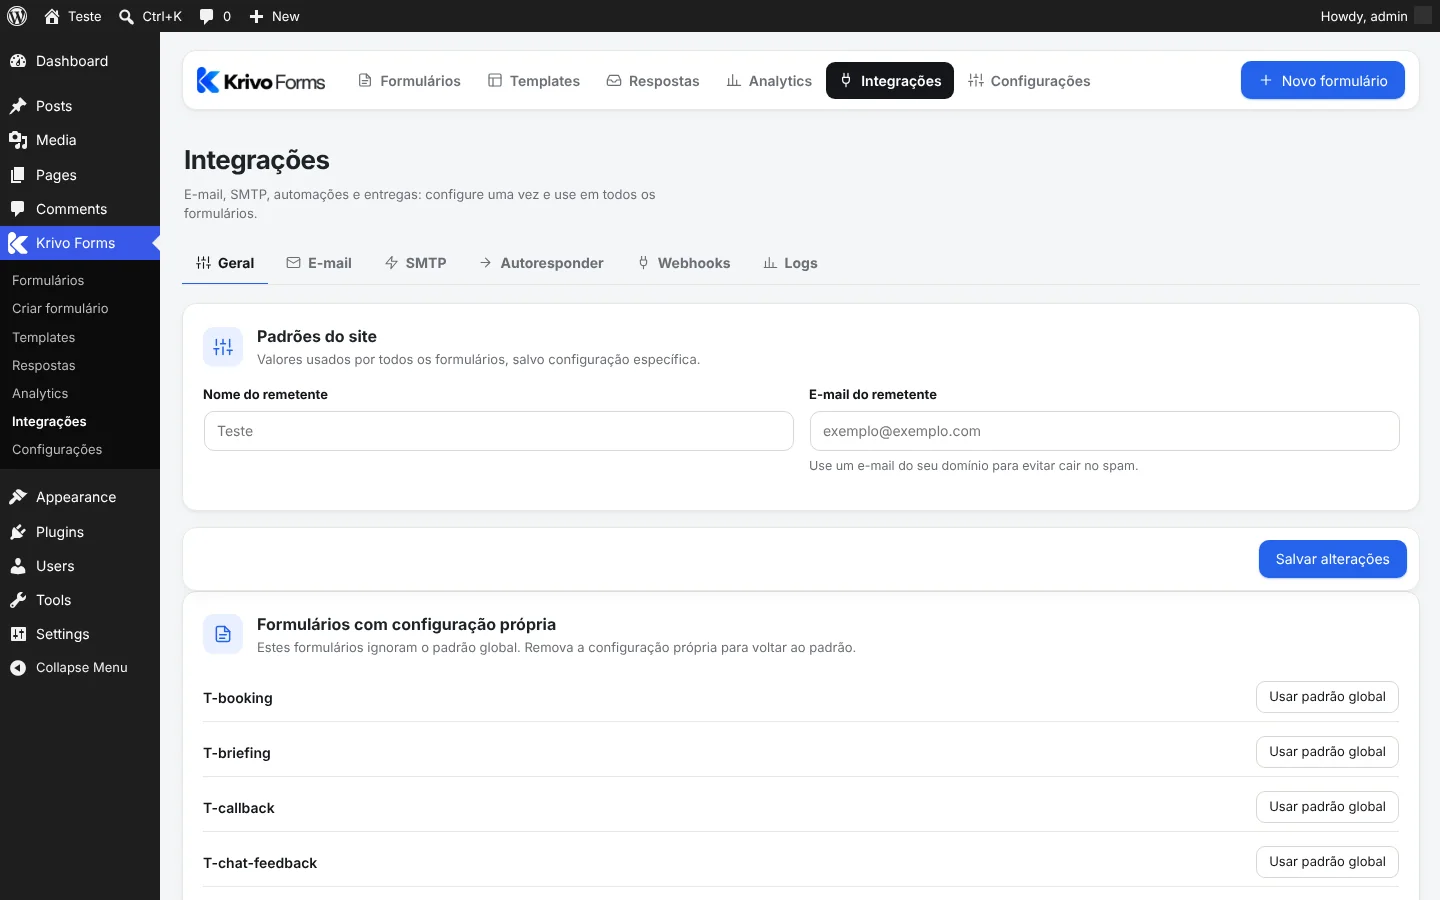The height and width of the screenshot is (900, 1440).
Task: Open the WordPress logo menu
Action: pos(17,16)
